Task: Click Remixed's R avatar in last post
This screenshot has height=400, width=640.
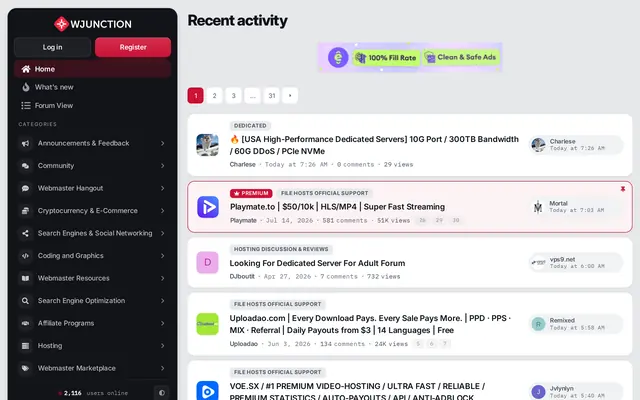Action: (x=538, y=324)
